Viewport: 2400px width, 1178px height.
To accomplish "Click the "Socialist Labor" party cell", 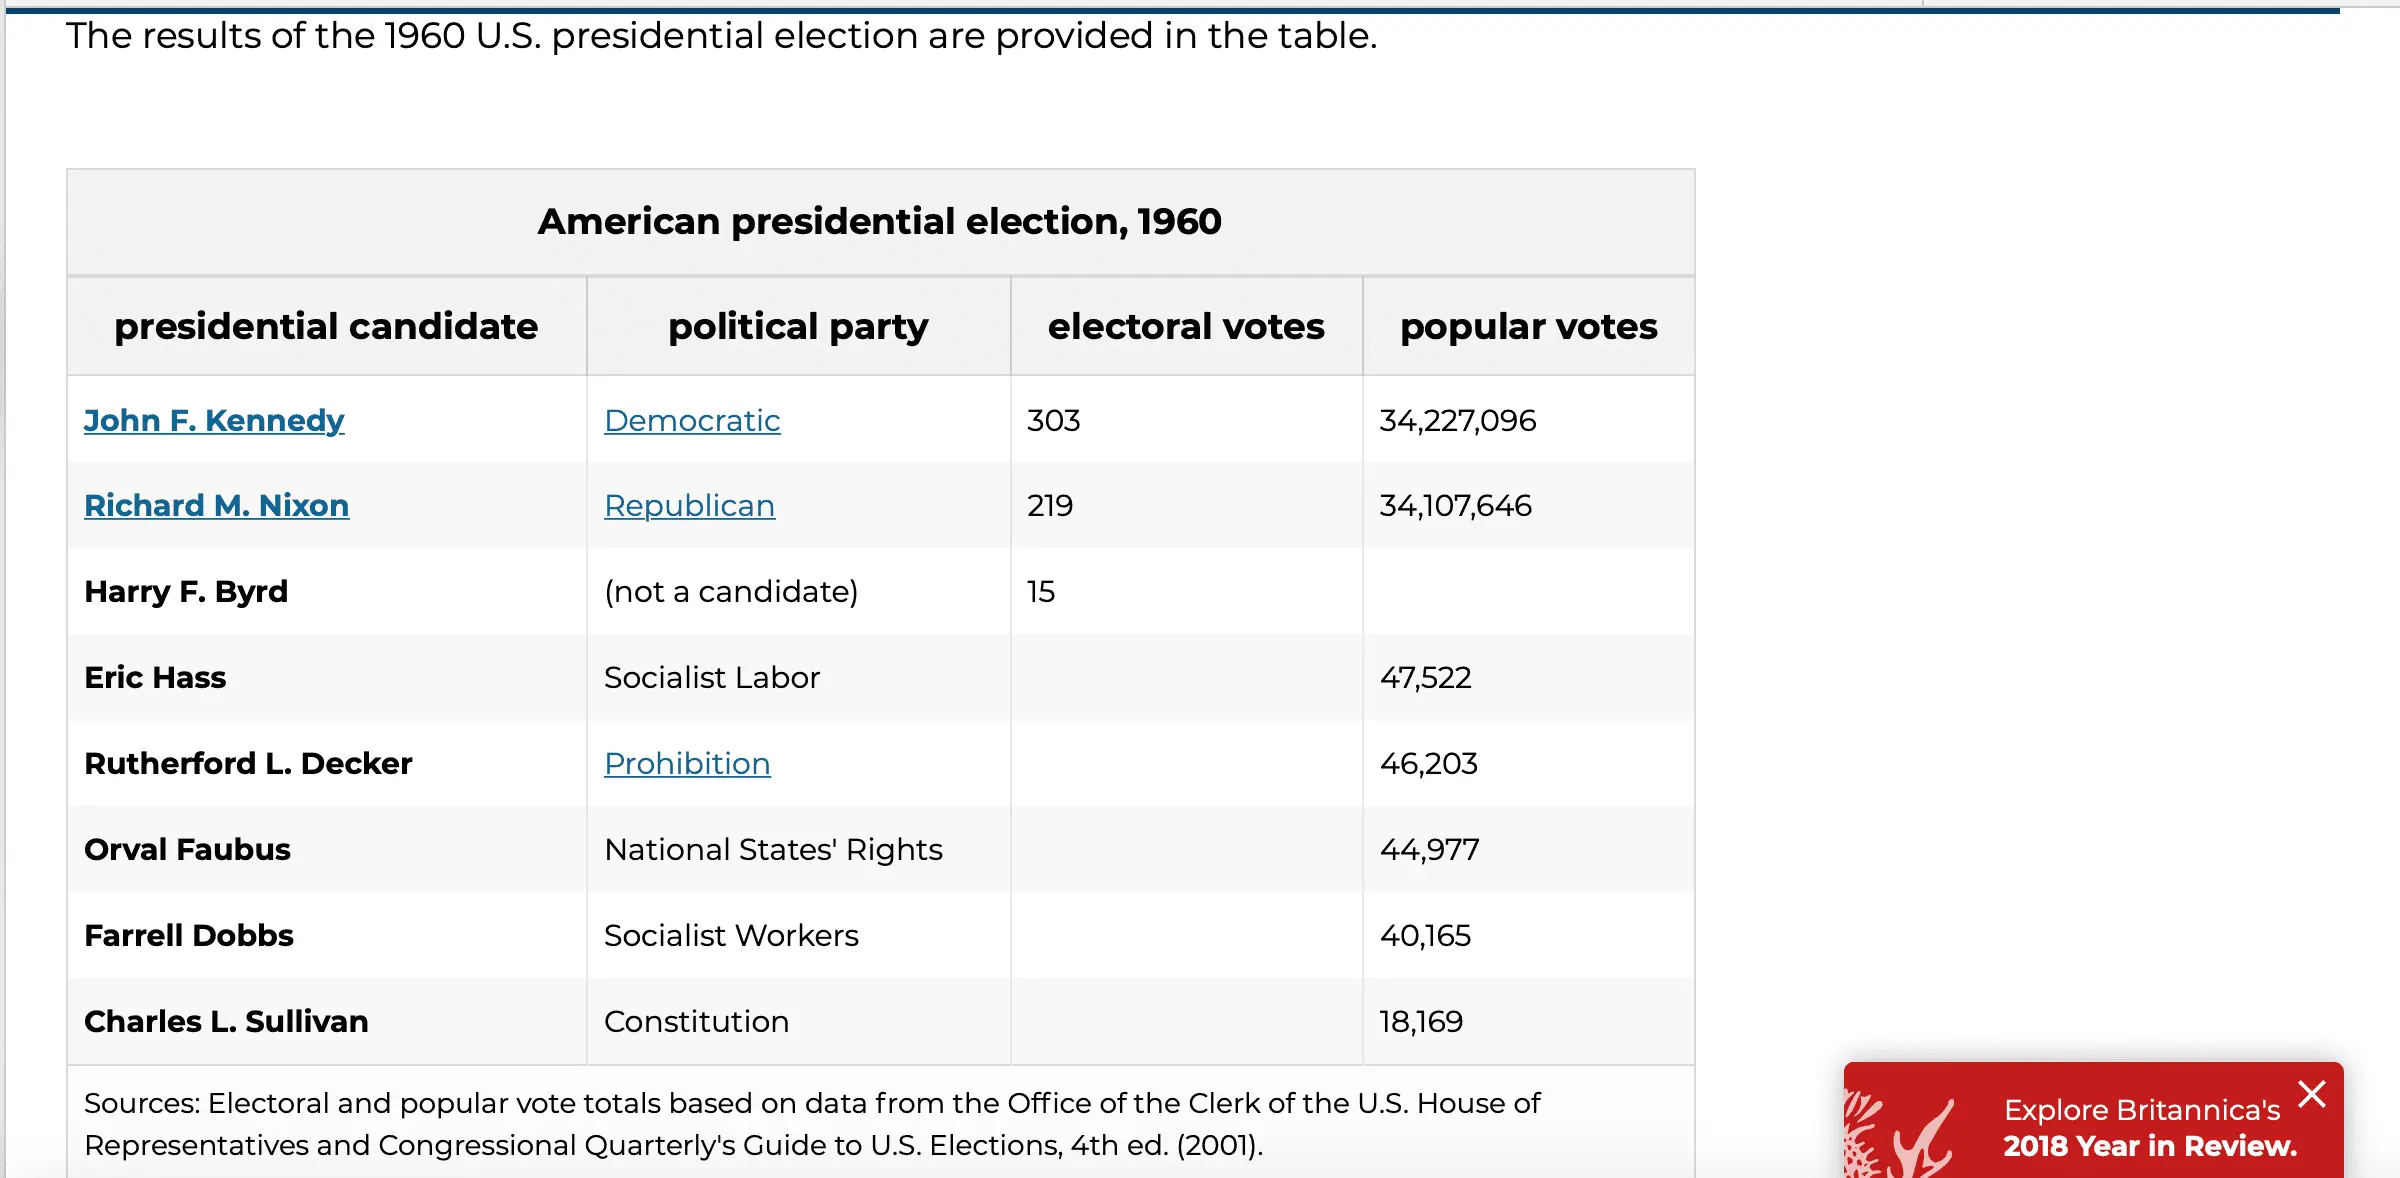I will (x=712, y=678).
